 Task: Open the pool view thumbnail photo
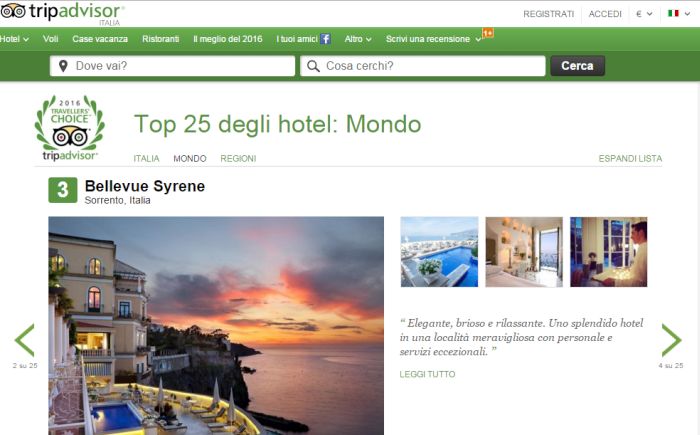coord(439,252)
